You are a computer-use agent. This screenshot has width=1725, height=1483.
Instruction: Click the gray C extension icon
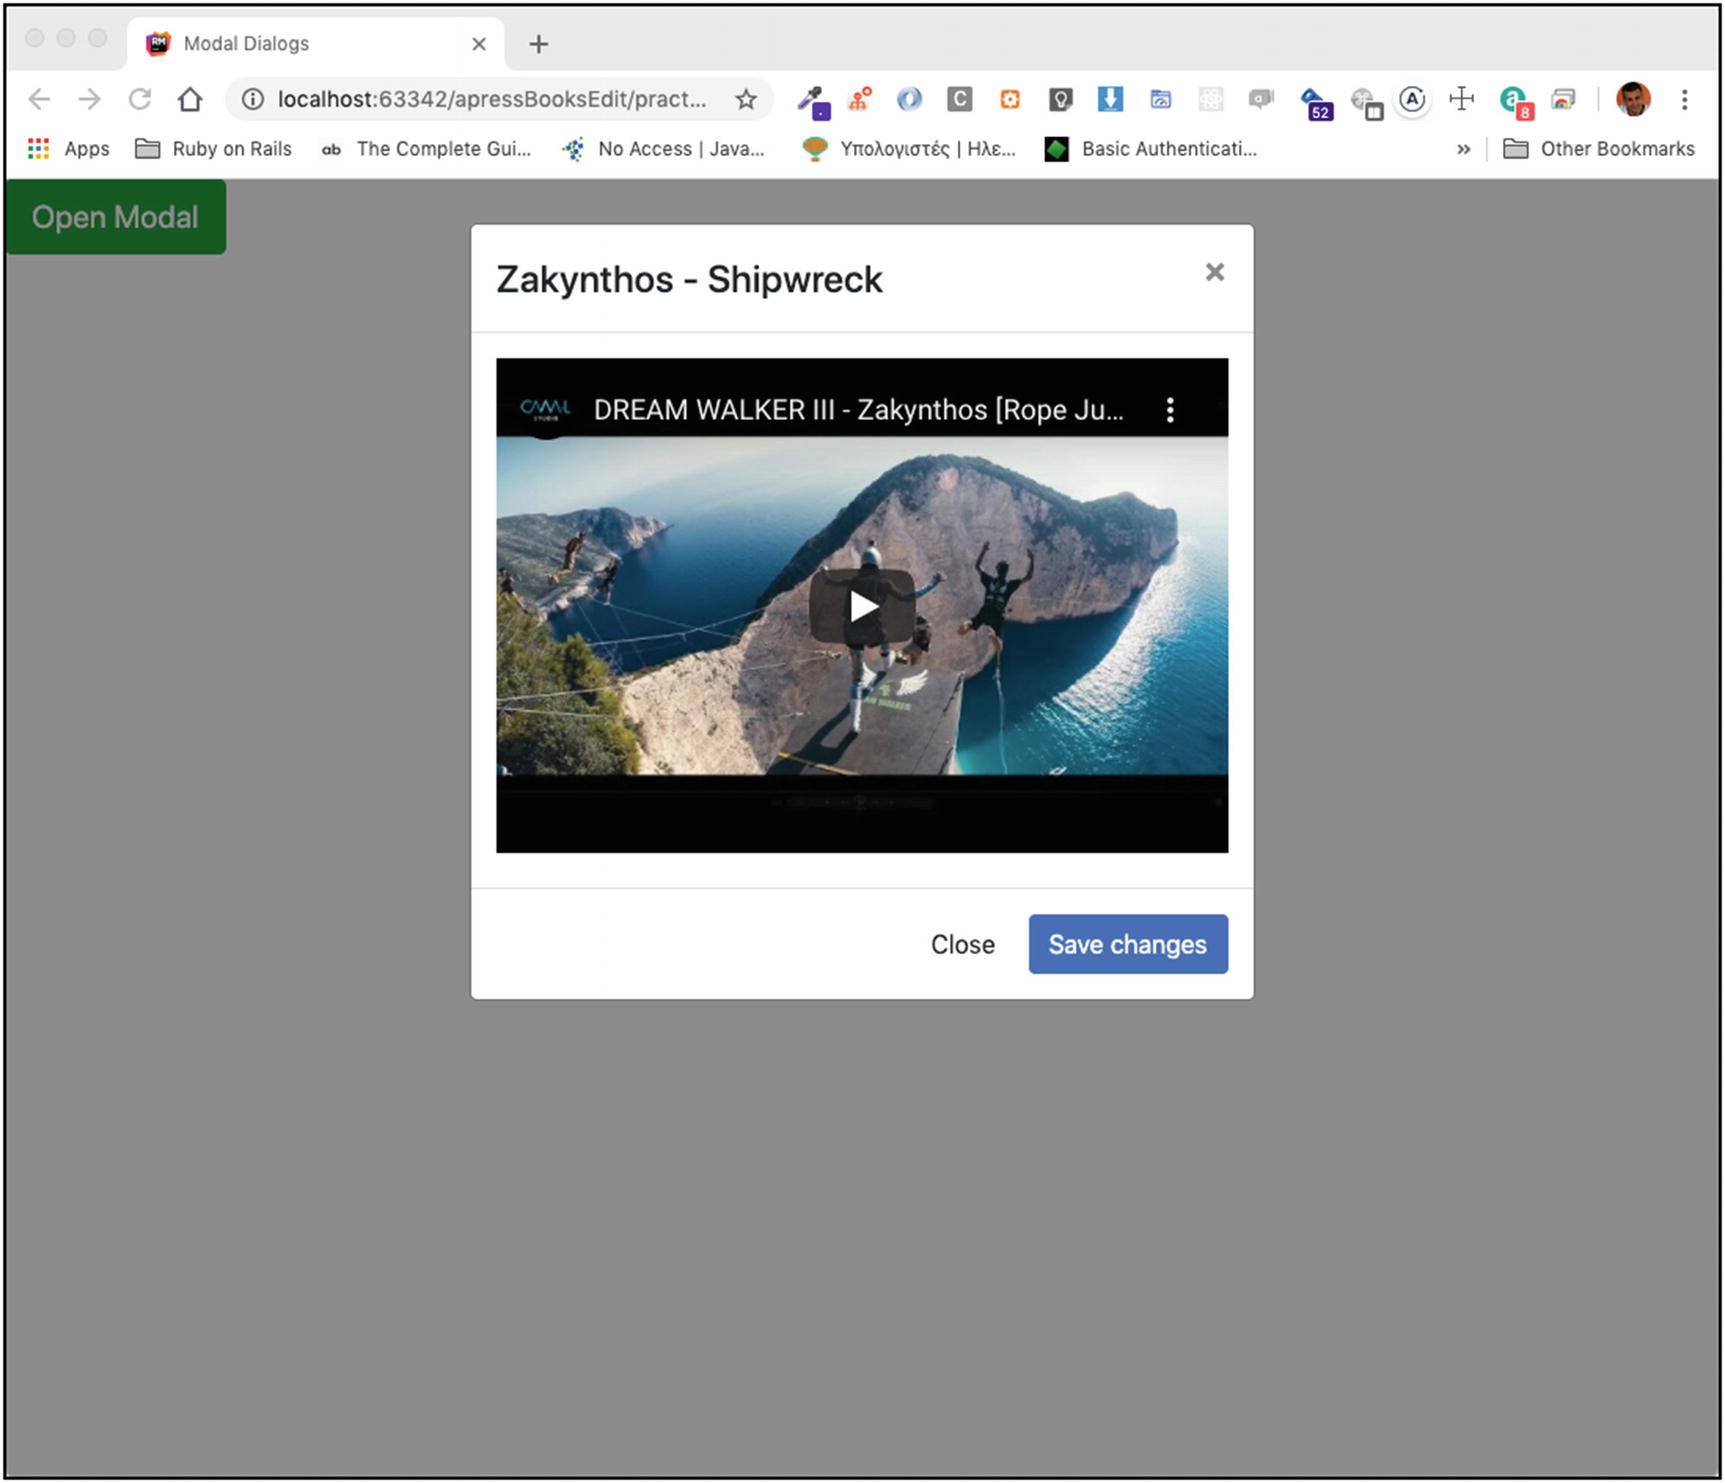click(x=959, y=99)
